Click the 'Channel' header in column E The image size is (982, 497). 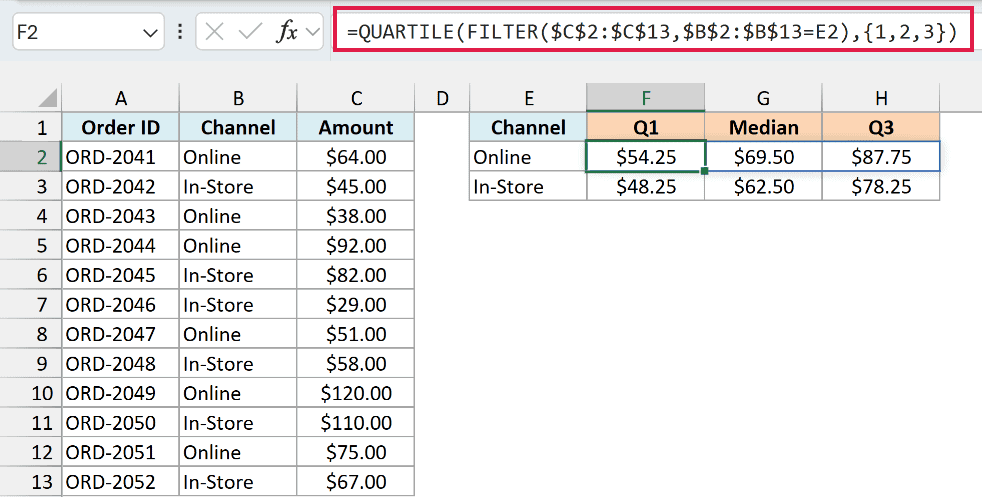click(x=529, y=128)
